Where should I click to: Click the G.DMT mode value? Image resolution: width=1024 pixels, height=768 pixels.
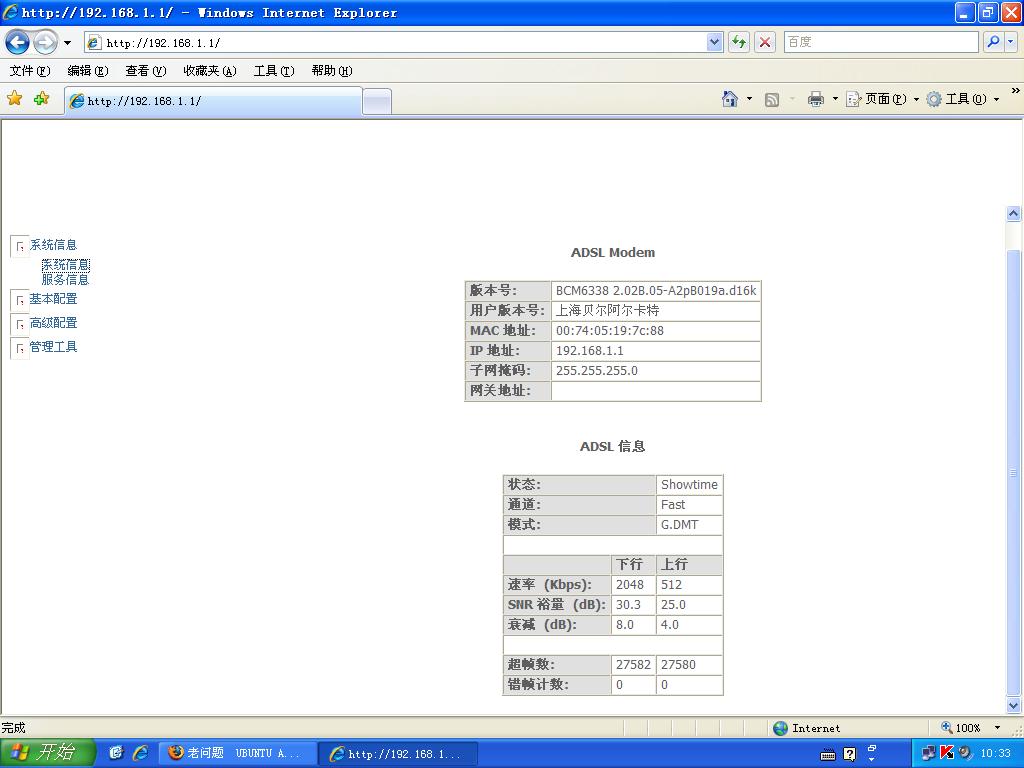click(679, 524)
